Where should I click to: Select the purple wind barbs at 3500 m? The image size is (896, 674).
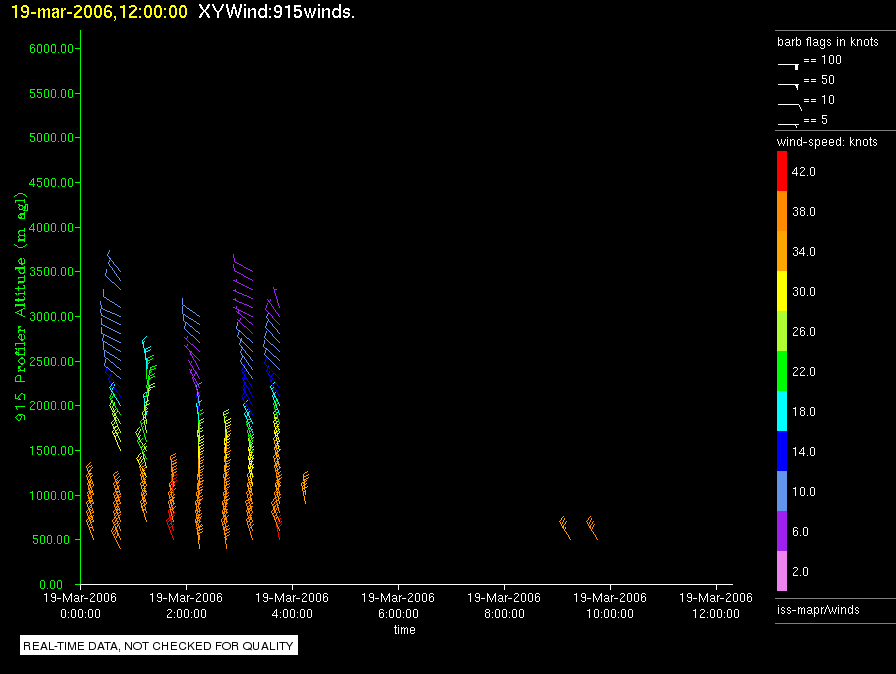pos(241,272)
